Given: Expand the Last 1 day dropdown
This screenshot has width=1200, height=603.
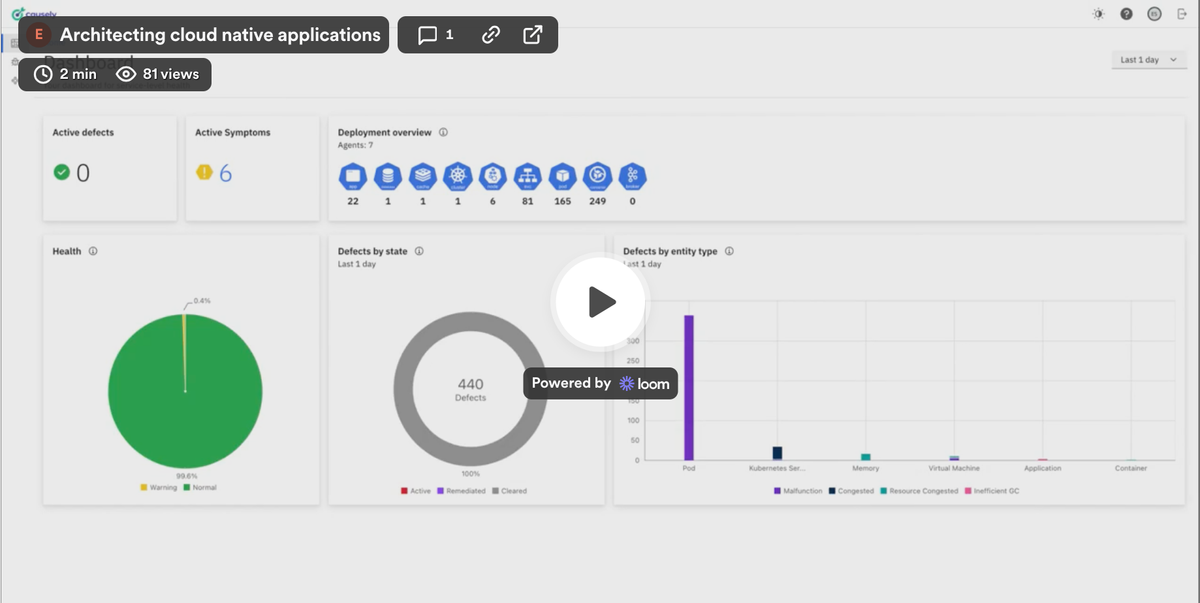Looking at the screenshot, I should tap(1146, 60).
